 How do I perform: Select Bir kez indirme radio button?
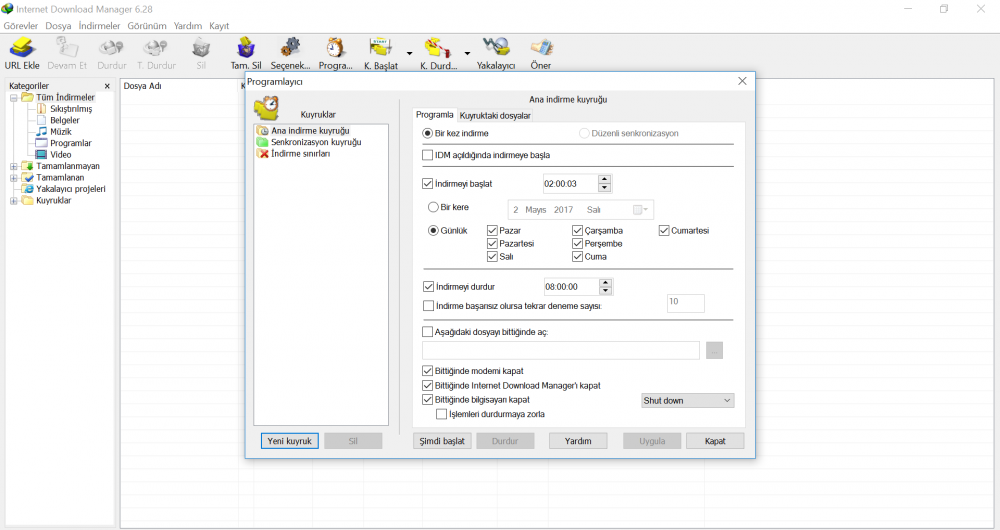point(427,133)
